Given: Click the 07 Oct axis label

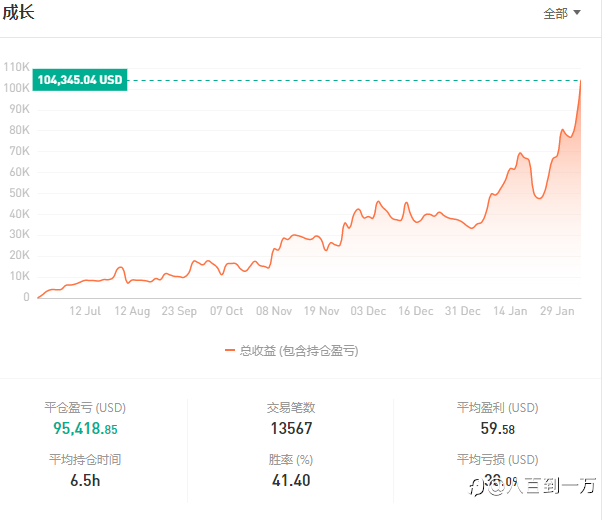Looking at the screenshot, I should point(226,311).
